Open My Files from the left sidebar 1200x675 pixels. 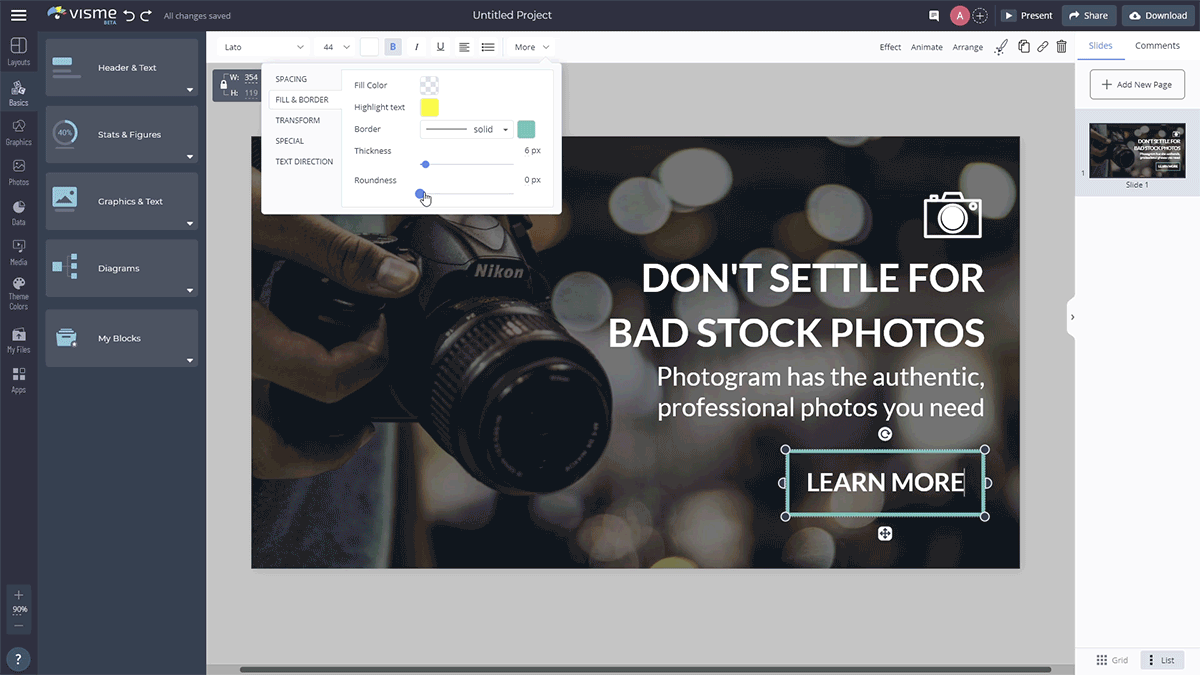(18, 334)
